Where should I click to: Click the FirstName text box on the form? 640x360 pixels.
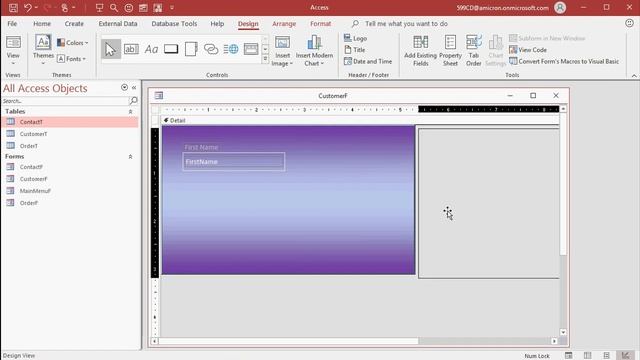pyautogui.click(x=233, y=162)
